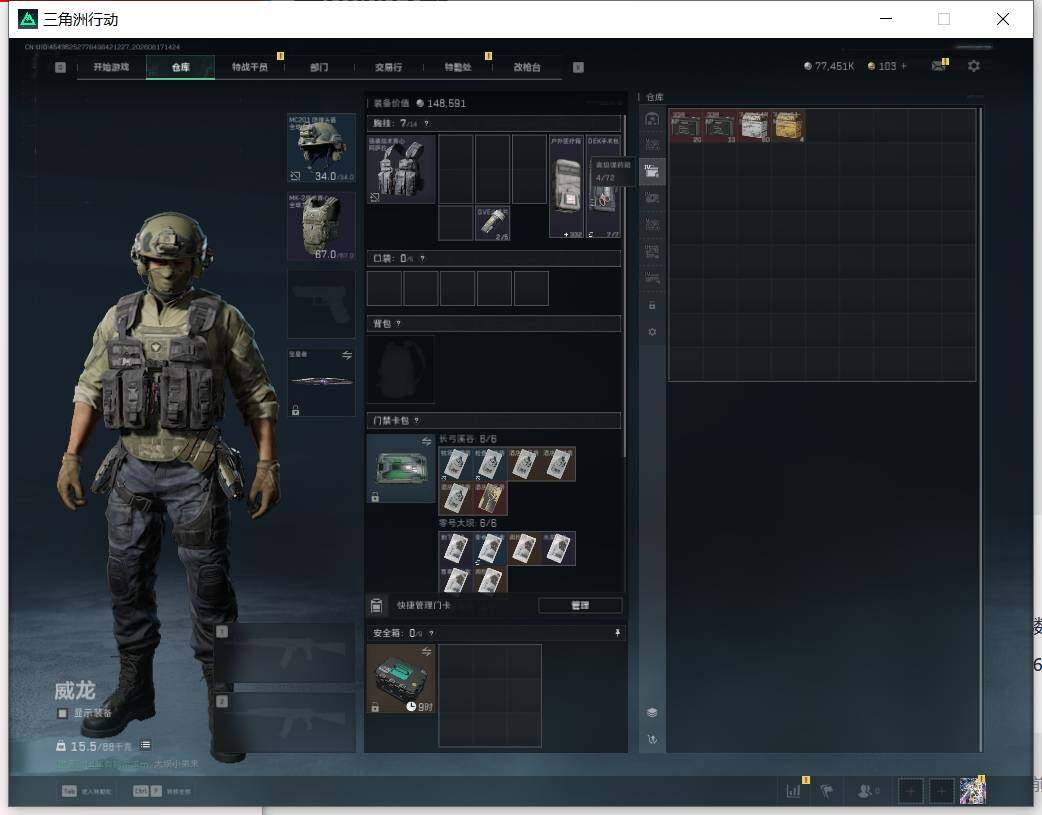The height and width of the screenshot is (815, 1042).
Task: Select the MC201 helmet equipment slot
Action: pos(321,148)
